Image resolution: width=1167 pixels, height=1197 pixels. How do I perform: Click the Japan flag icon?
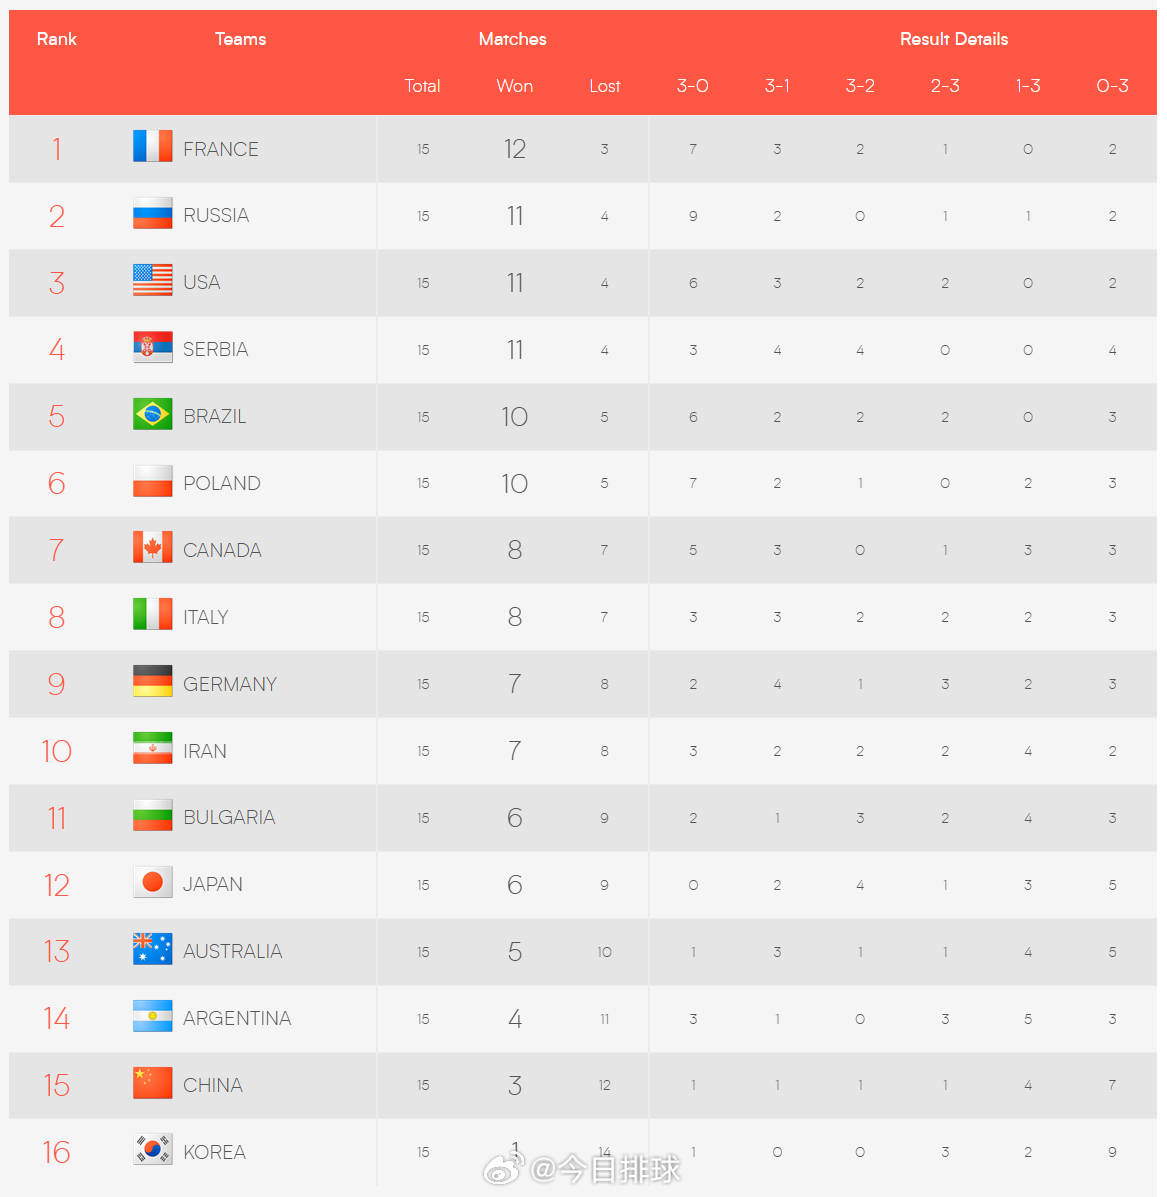tap(153, 882)
